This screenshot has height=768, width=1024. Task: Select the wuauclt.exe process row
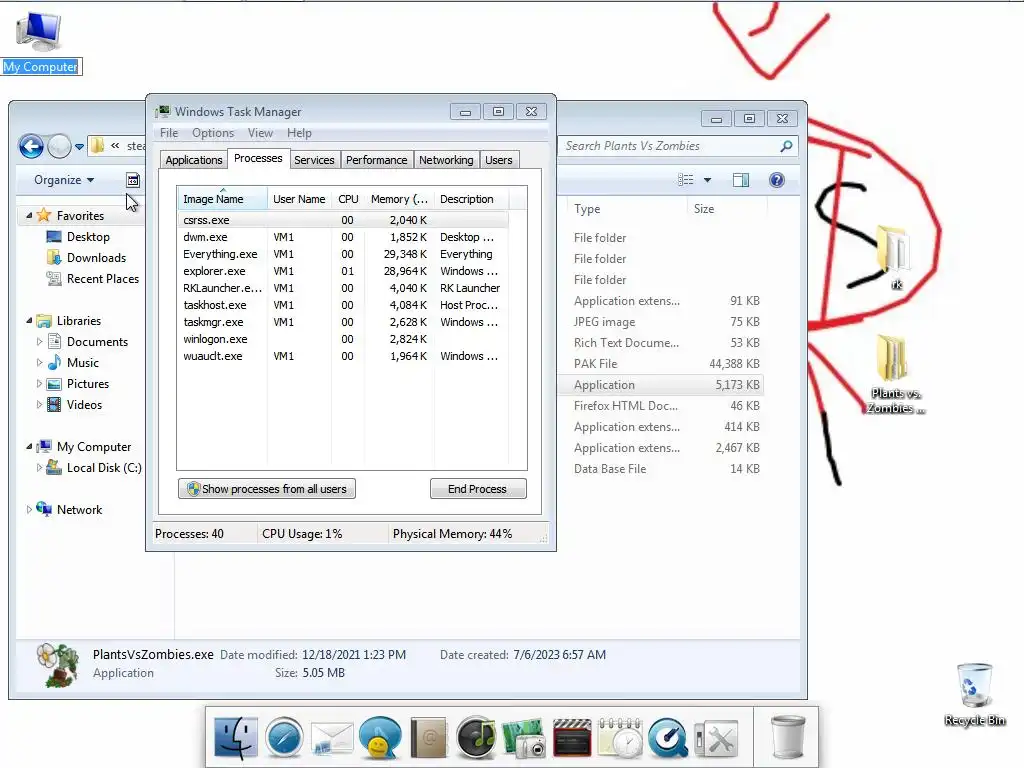342,356
